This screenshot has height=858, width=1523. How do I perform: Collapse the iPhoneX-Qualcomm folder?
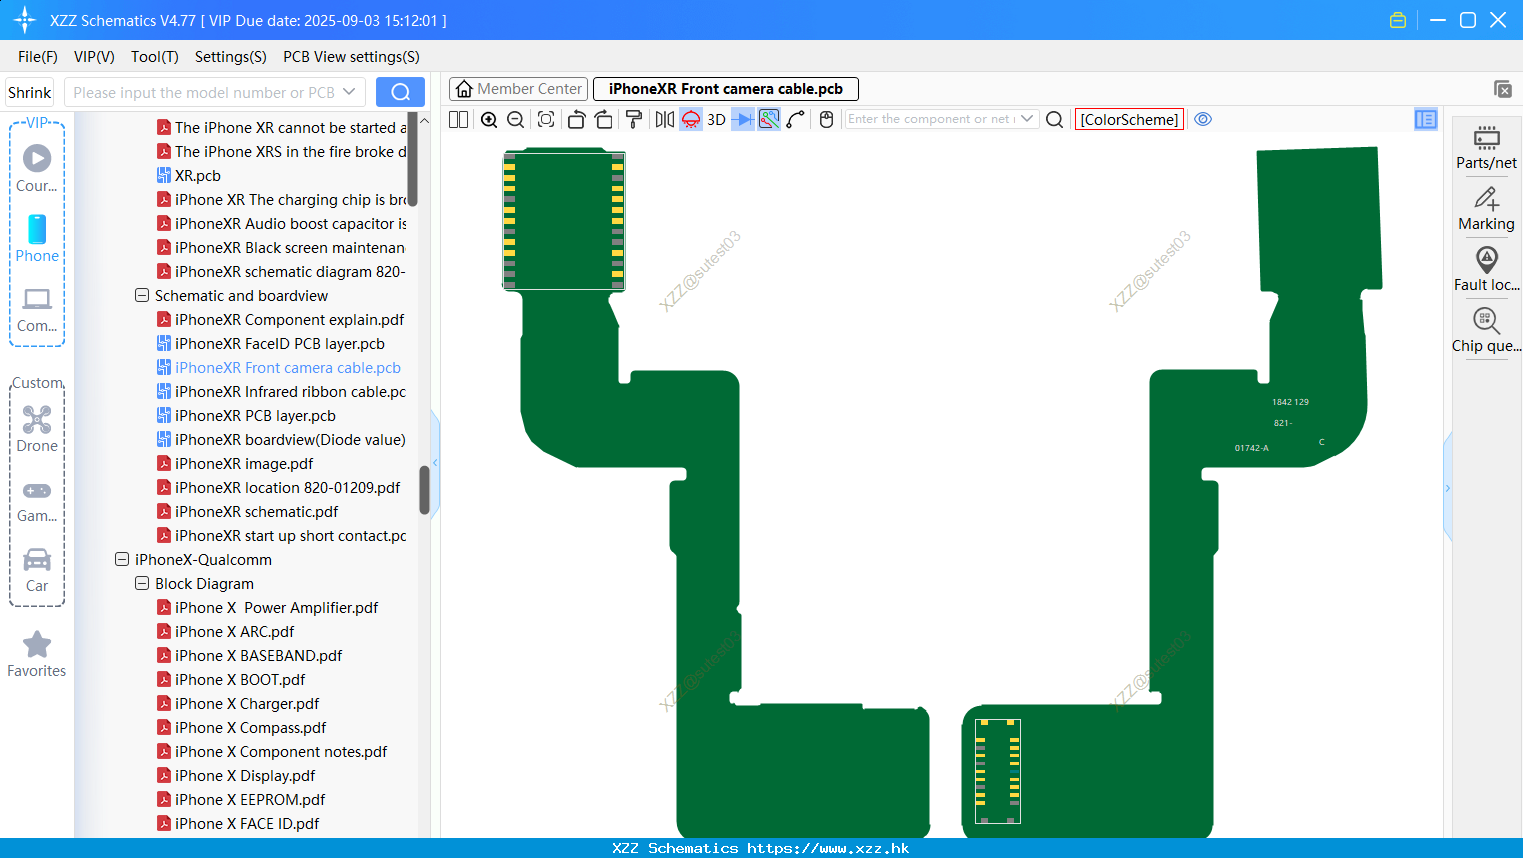(x=122, y=560)
